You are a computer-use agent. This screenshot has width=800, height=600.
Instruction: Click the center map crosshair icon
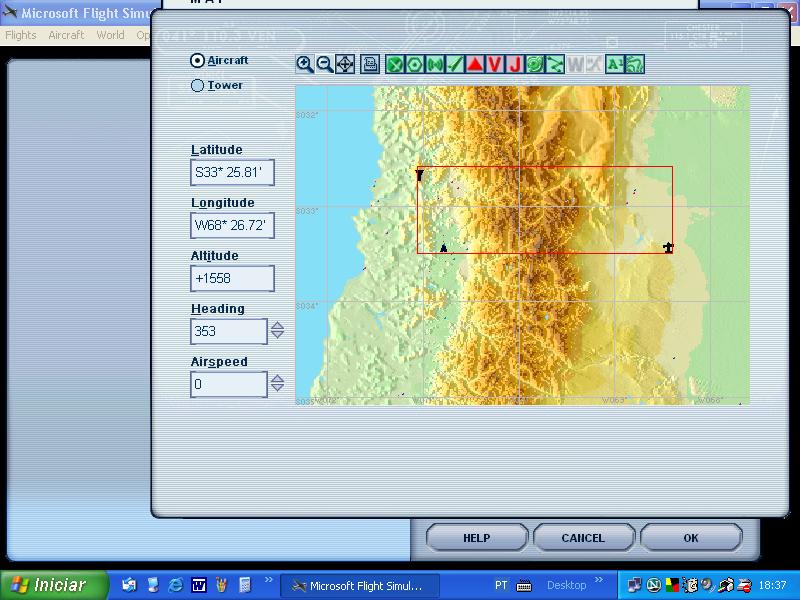[x=345, y=64]
